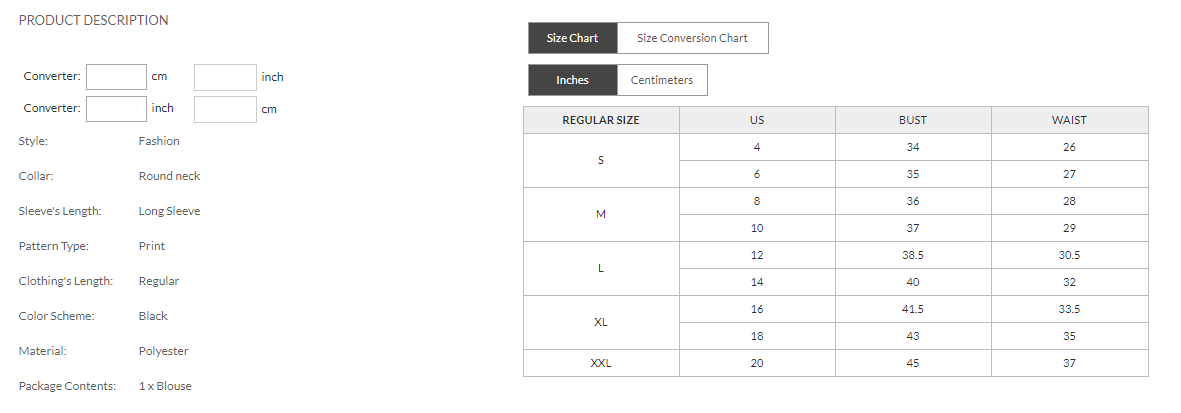Click the inch result field in the top converter row
The image size is (1181, 413).
pyautogui.click(x=225, y=77)
